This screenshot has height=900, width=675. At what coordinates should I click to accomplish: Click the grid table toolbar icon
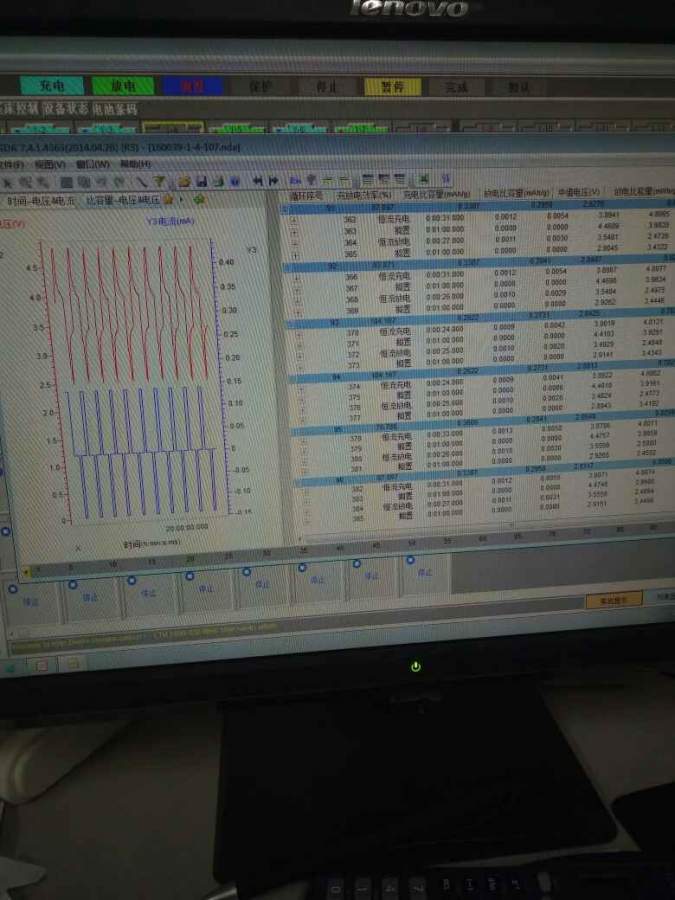pos(67,183)
